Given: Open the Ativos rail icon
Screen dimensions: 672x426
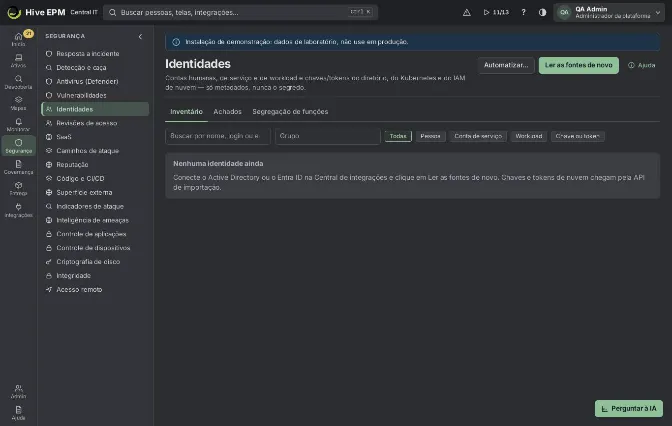Looking at the screenshot, I should click(18, 60).
